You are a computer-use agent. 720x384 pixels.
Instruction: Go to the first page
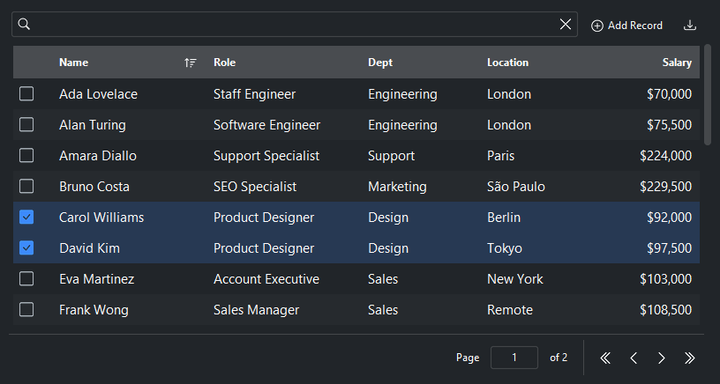pyautogui.click(x=605, y=358)
